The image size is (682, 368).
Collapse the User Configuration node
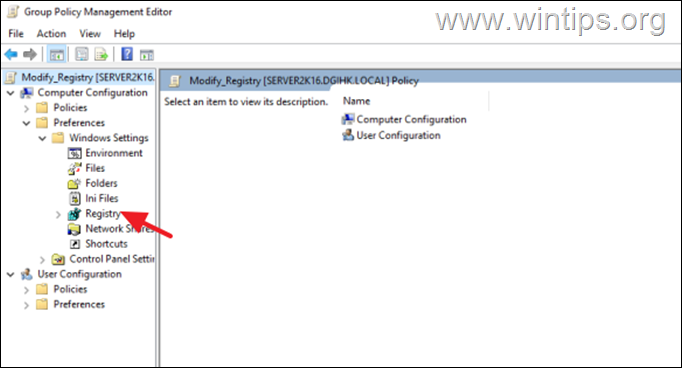coord(11,274)
